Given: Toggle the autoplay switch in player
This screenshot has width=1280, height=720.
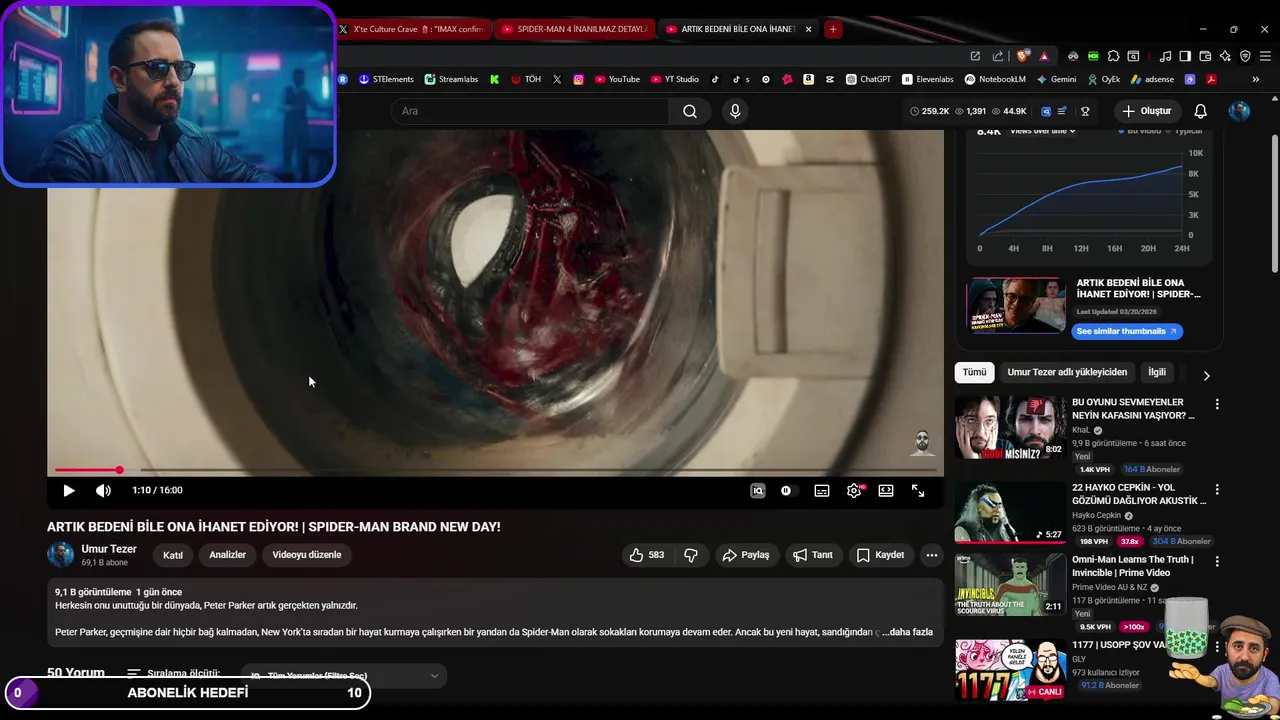Looking at the screenshot, I should (x=788, y=491).
